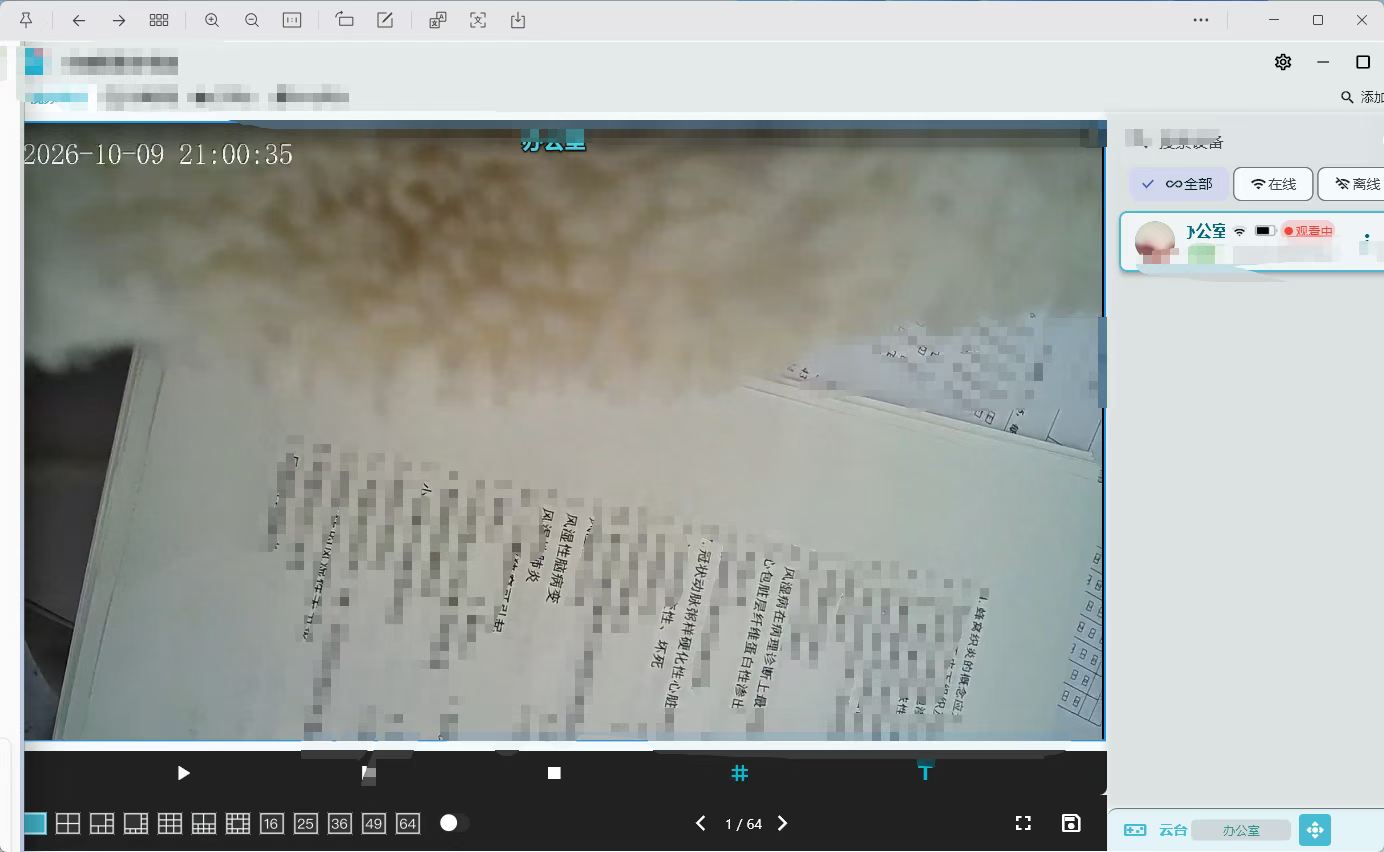The width and height of the screenshot is (1384, 852).
Task: Switch to the 25-view layout
Action: 306,824
